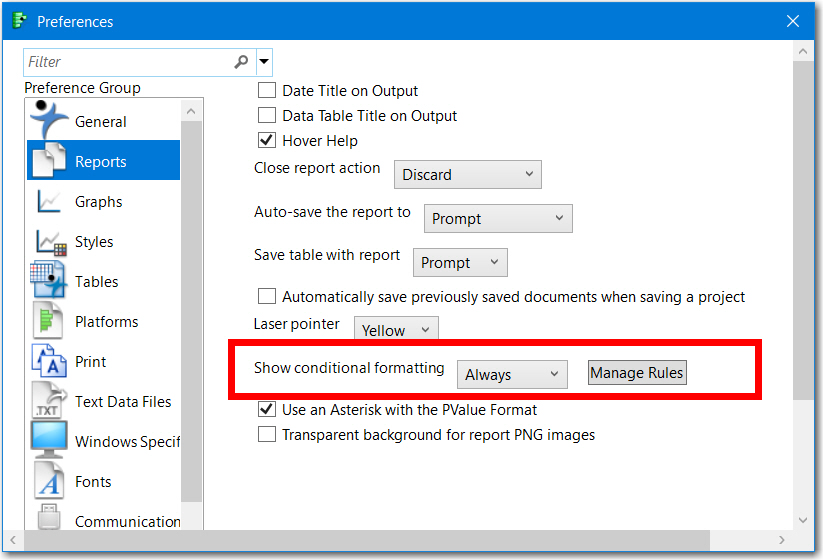Open the Print preference group icon

coord(50,361)
